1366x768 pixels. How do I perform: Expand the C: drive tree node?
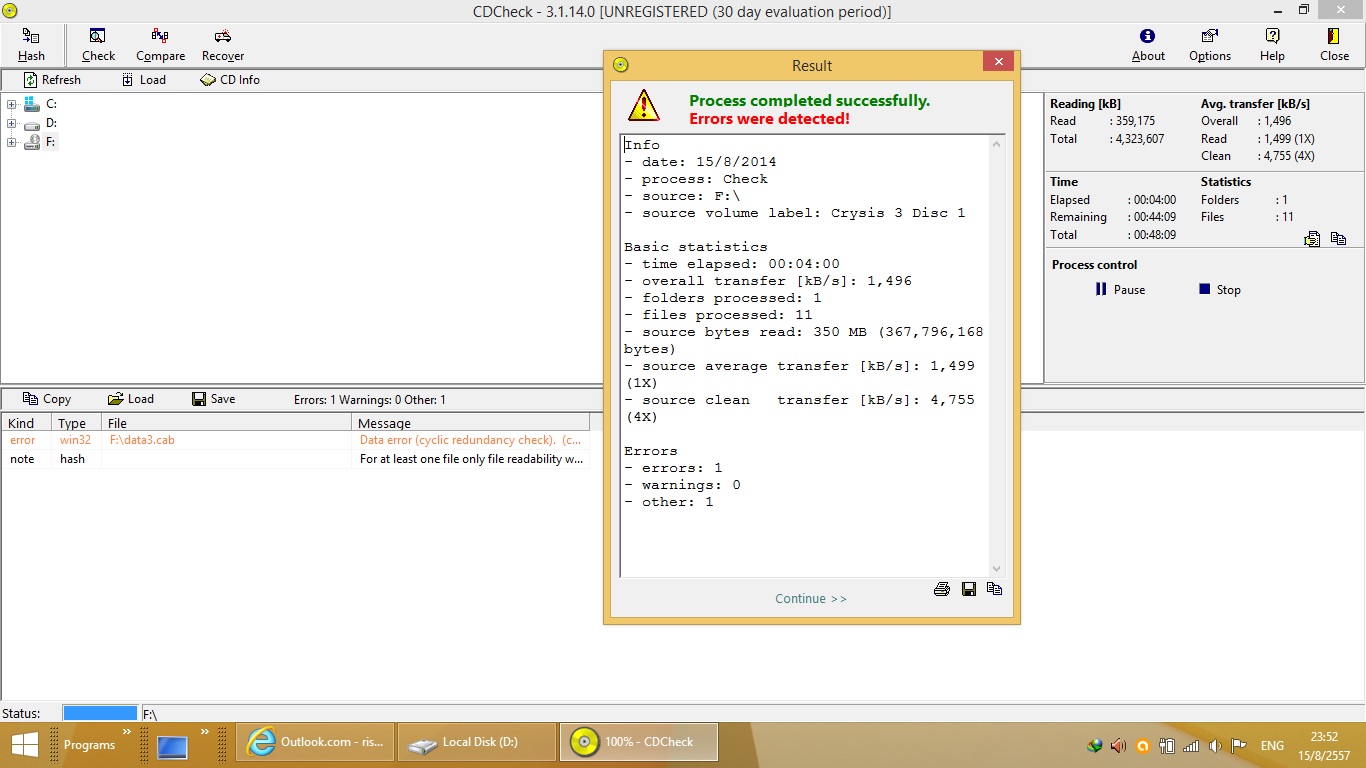(x=11, y=104)
